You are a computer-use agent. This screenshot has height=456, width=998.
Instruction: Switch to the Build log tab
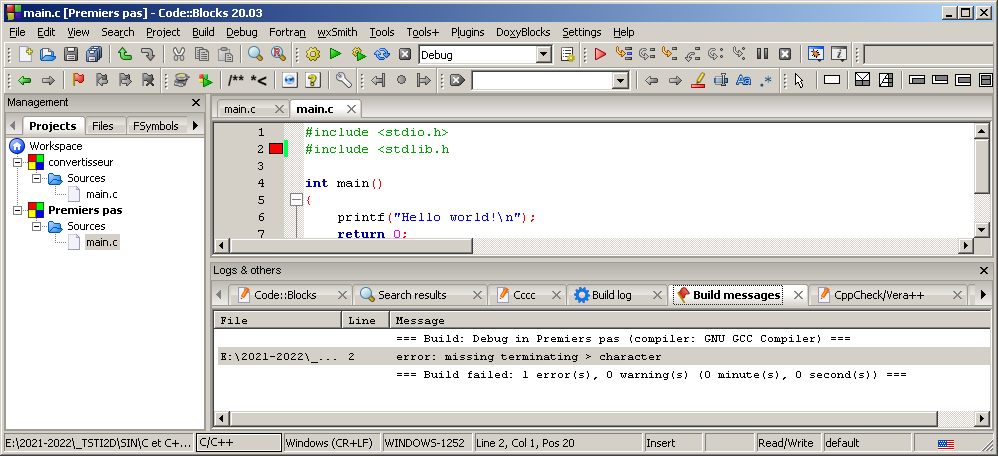(x=612, y=295)
